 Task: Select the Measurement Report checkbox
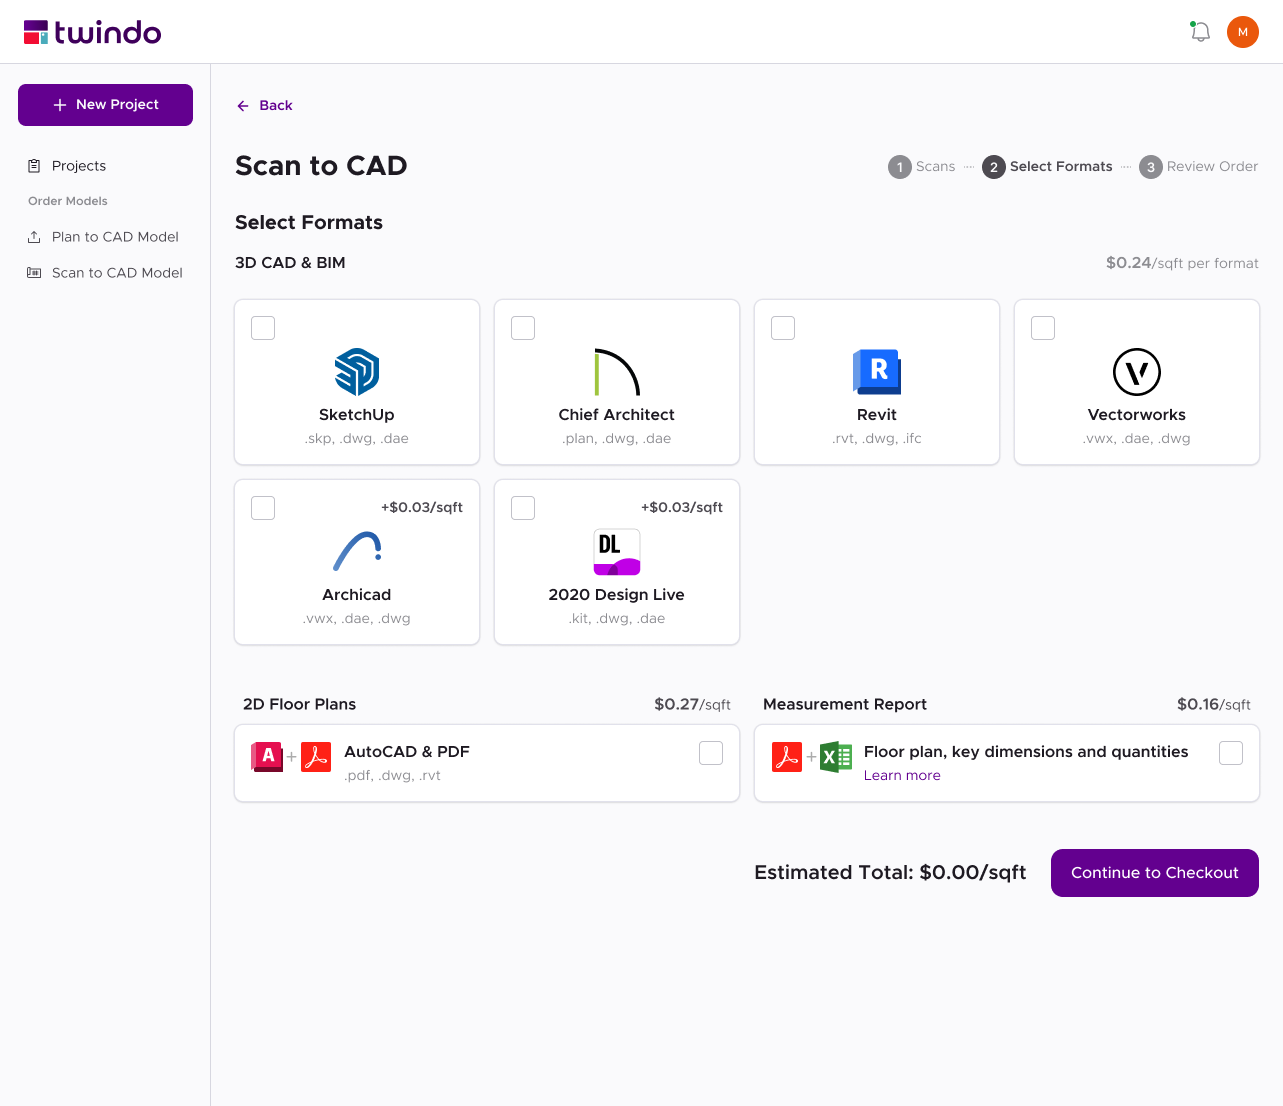(1231, 753)
